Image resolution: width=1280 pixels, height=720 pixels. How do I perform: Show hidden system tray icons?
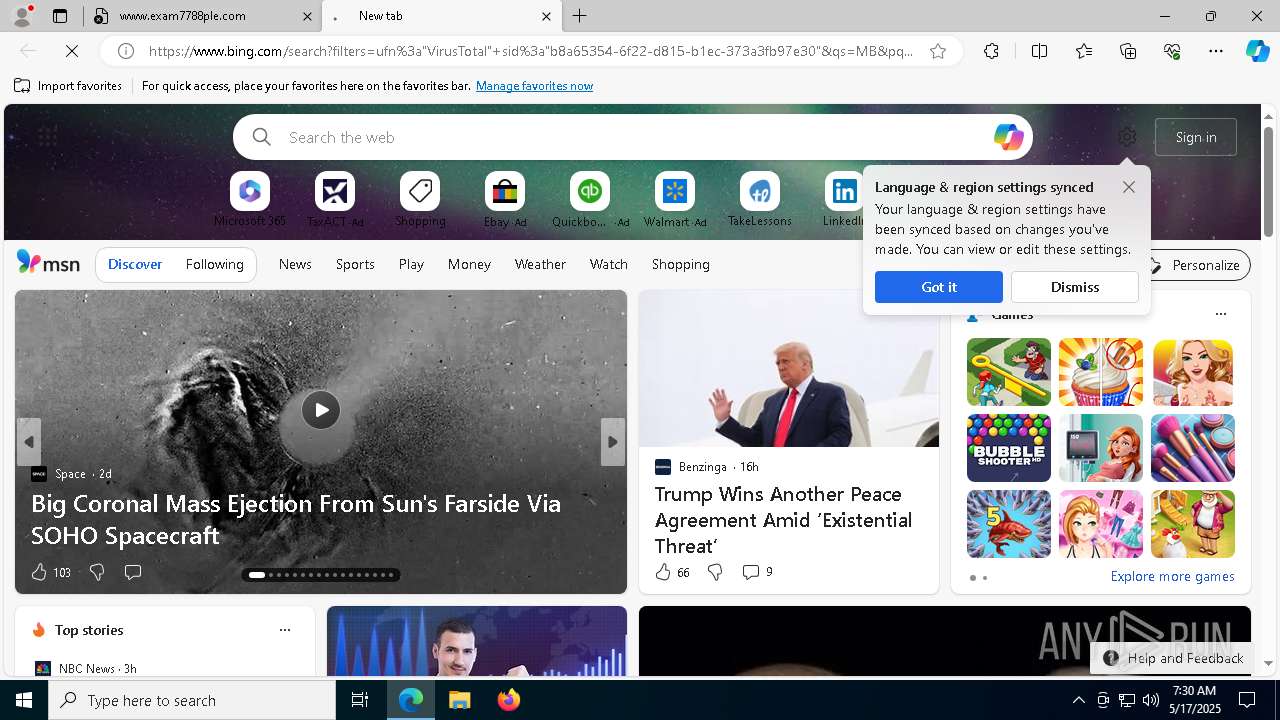point(1078,700)
